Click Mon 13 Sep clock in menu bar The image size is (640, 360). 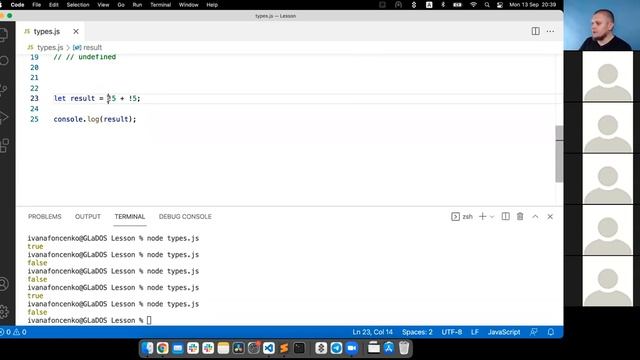tap(532, 5)
